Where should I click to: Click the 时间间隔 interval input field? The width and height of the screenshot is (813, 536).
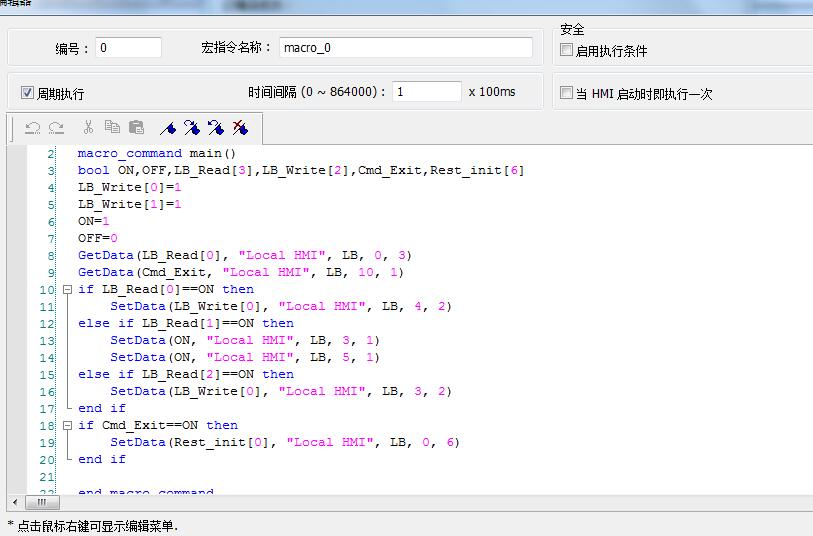[x=426, y=92]
